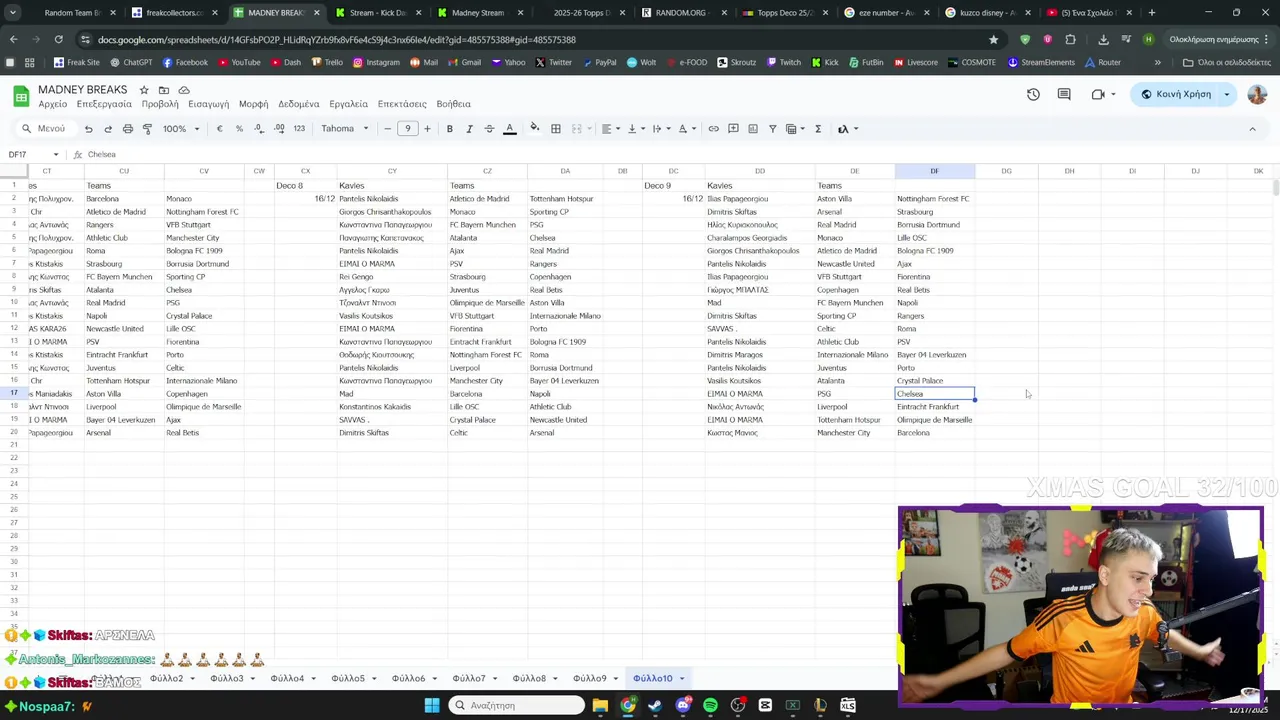
Task: Create a filter with funnel icon
Action: click(x=772, y=129)
